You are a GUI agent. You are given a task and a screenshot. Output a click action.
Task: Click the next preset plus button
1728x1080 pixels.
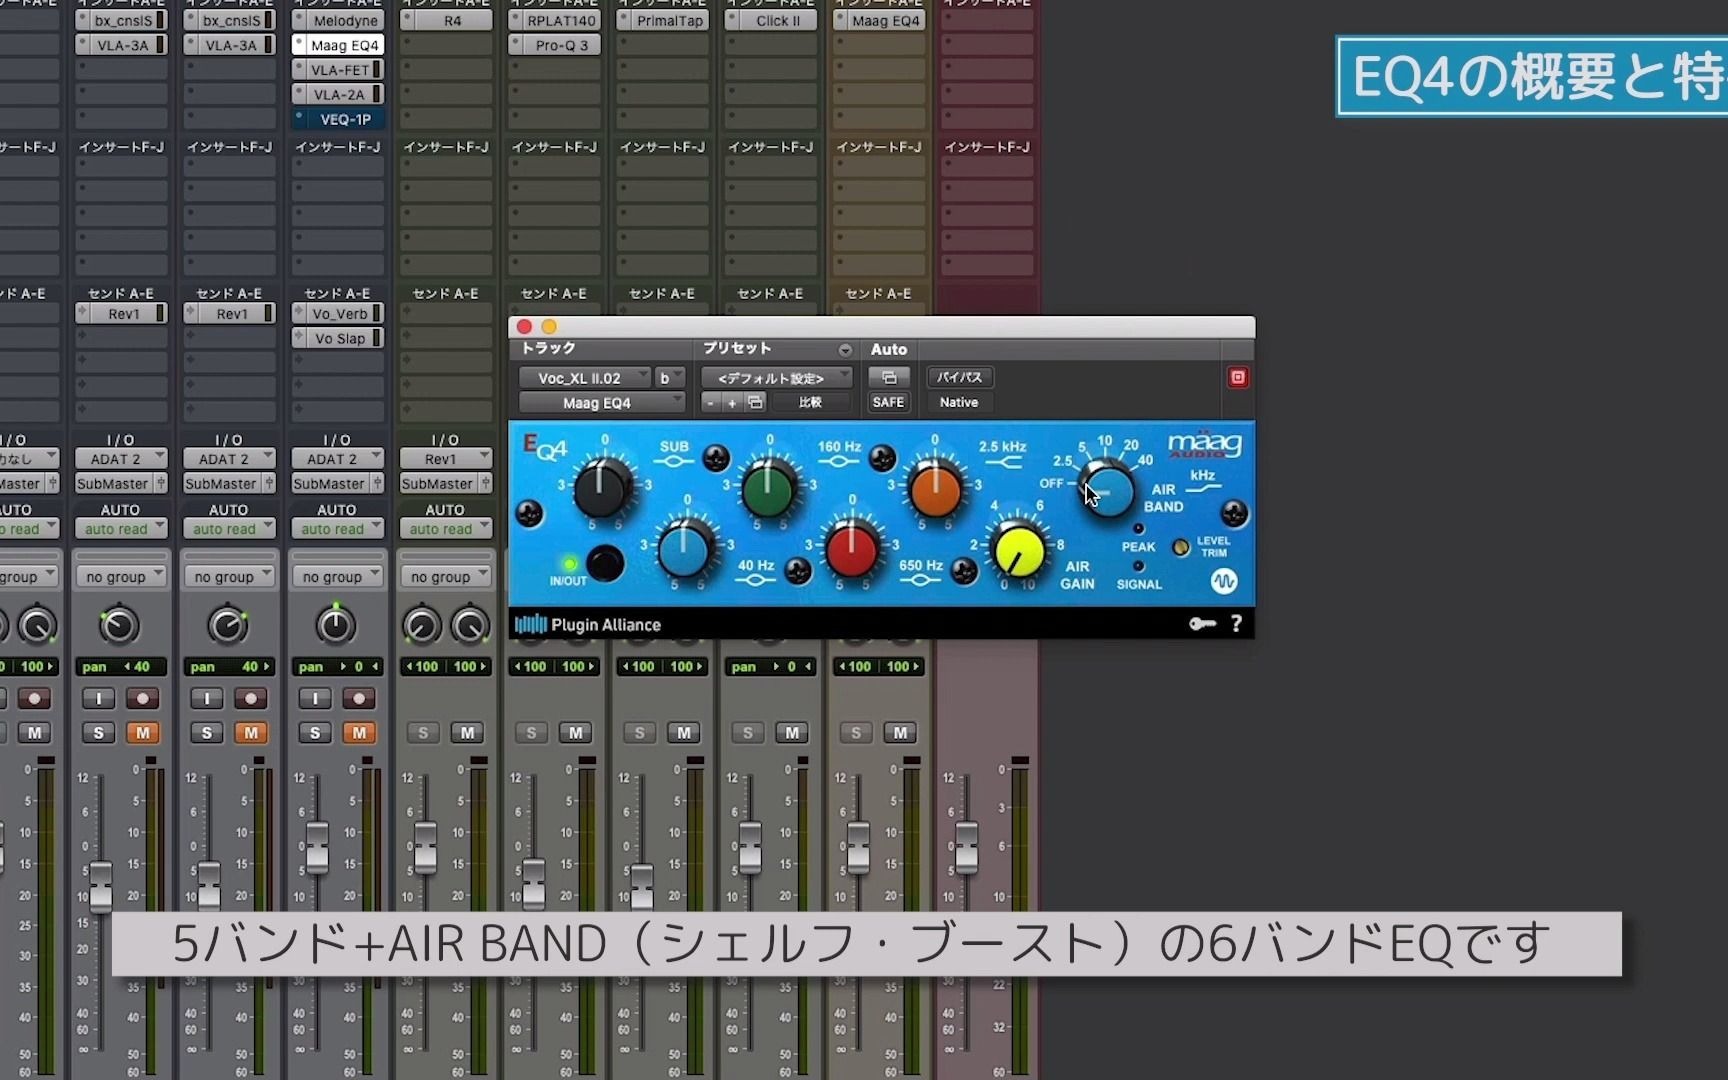click(x=732, y=402)
